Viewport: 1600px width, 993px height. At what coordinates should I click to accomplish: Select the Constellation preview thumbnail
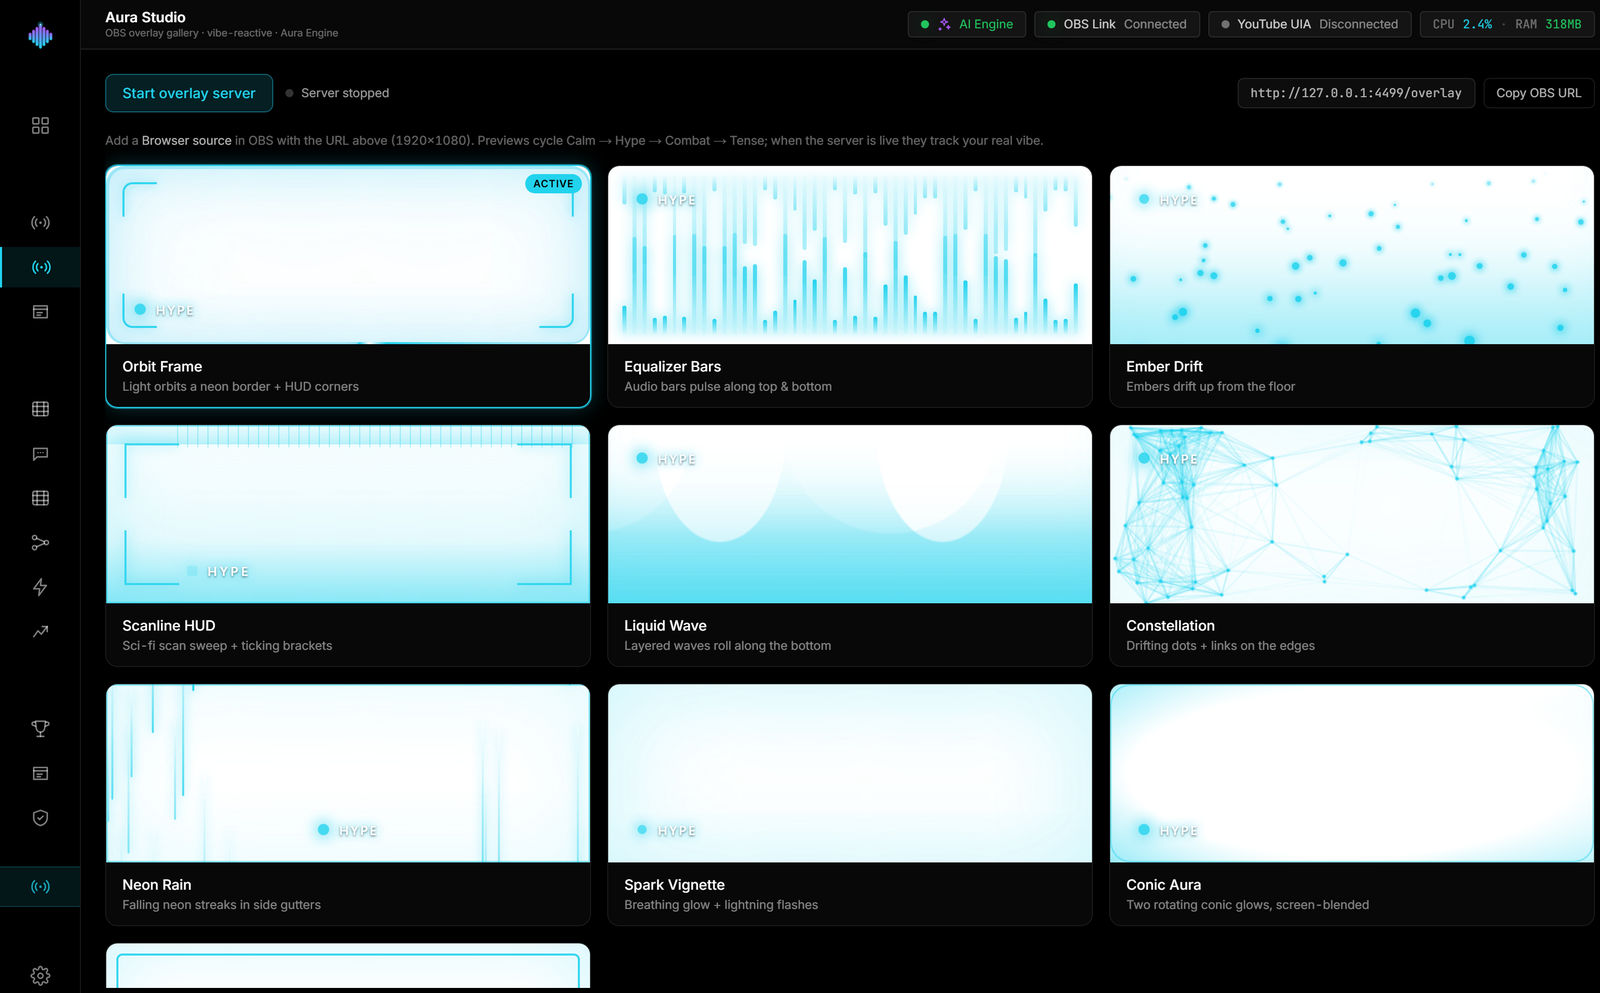tap(1352, 514)
